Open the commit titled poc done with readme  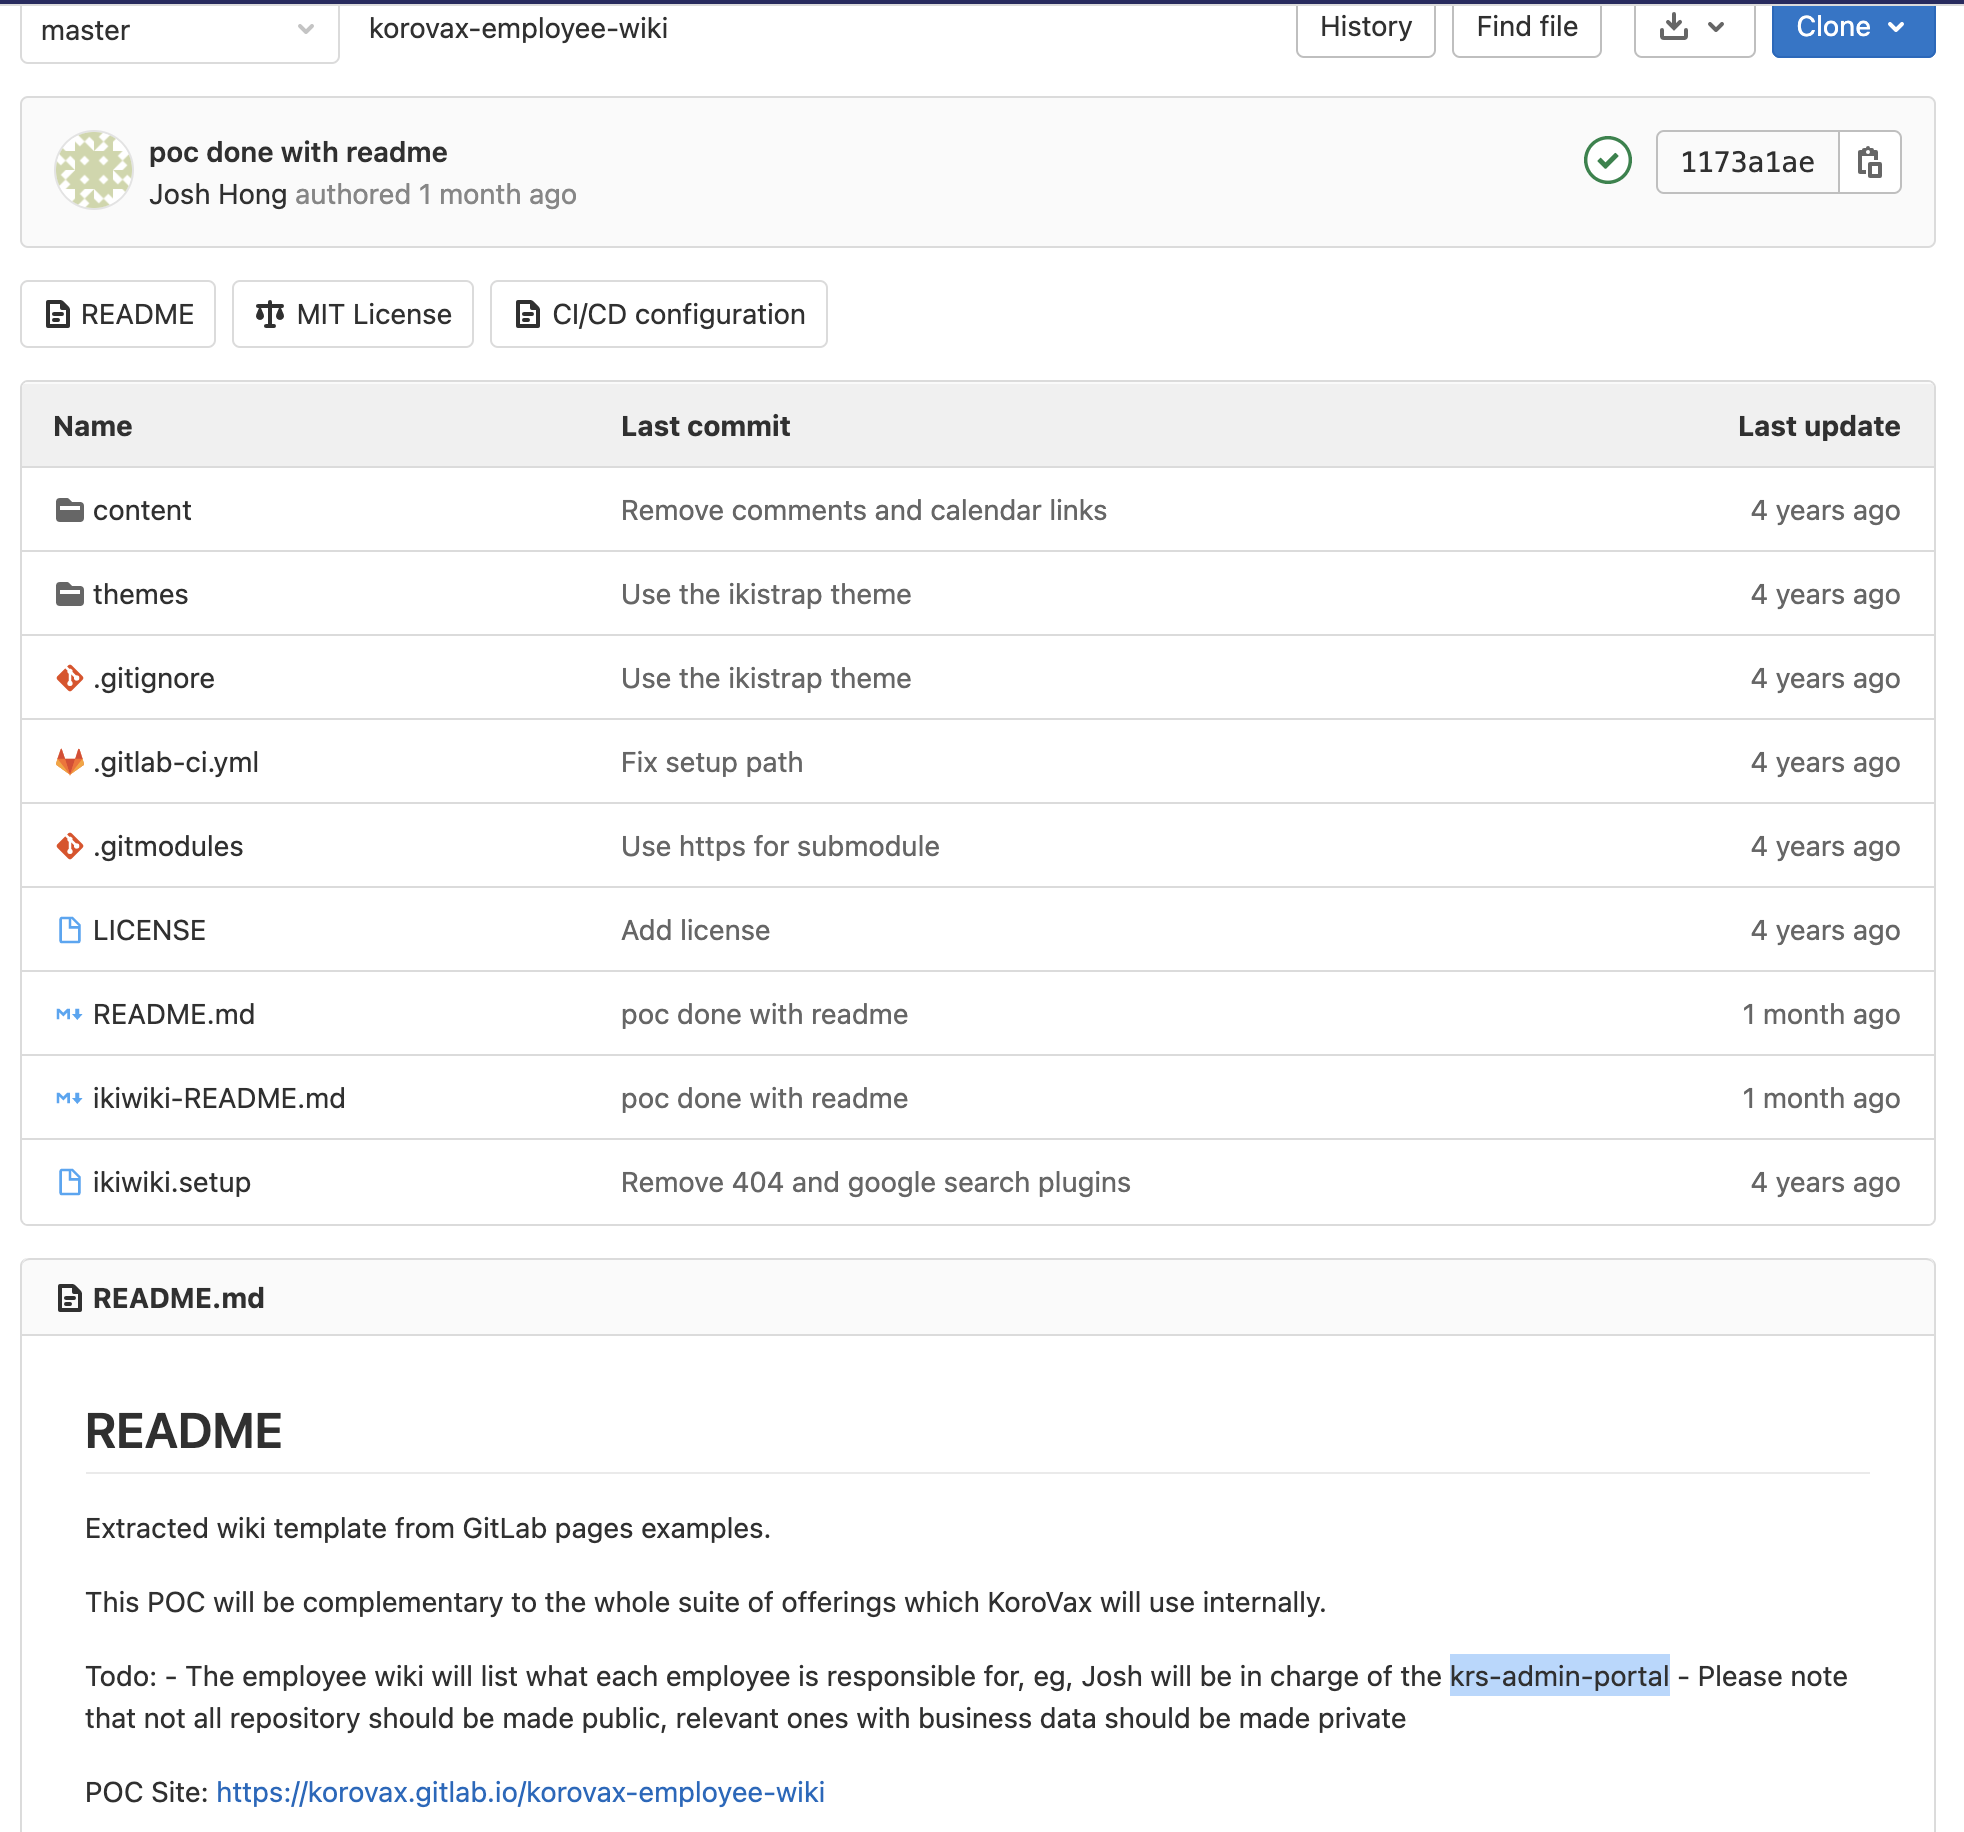click(x=298, y=152)
